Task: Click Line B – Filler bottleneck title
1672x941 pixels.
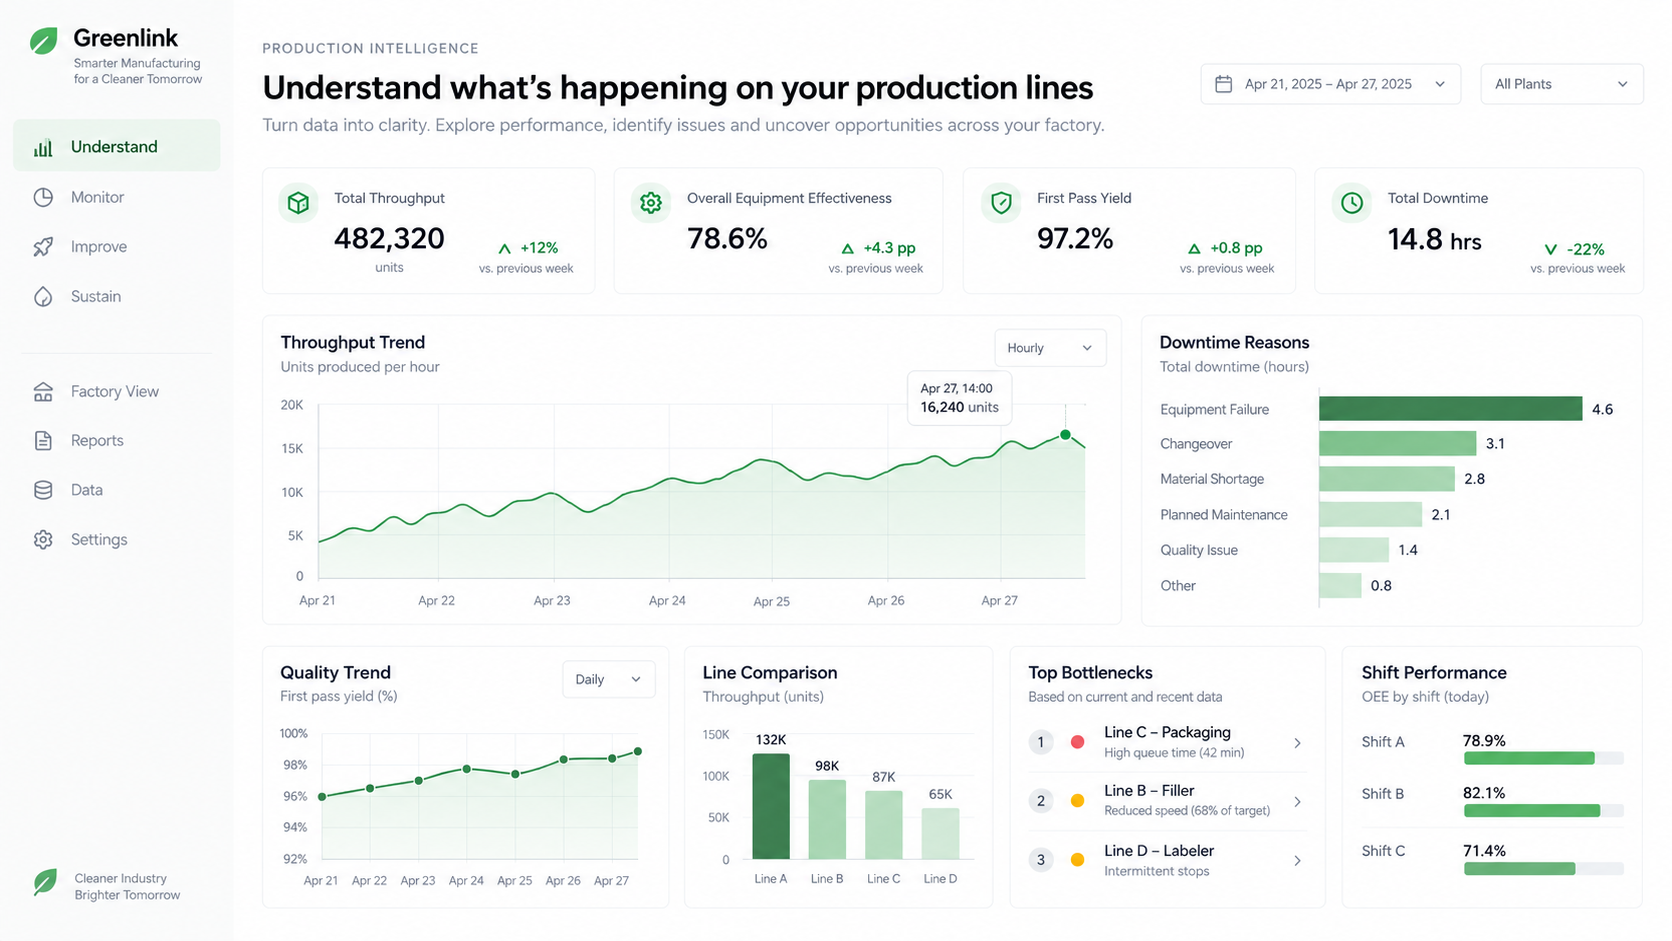Action: point(1149,790)
